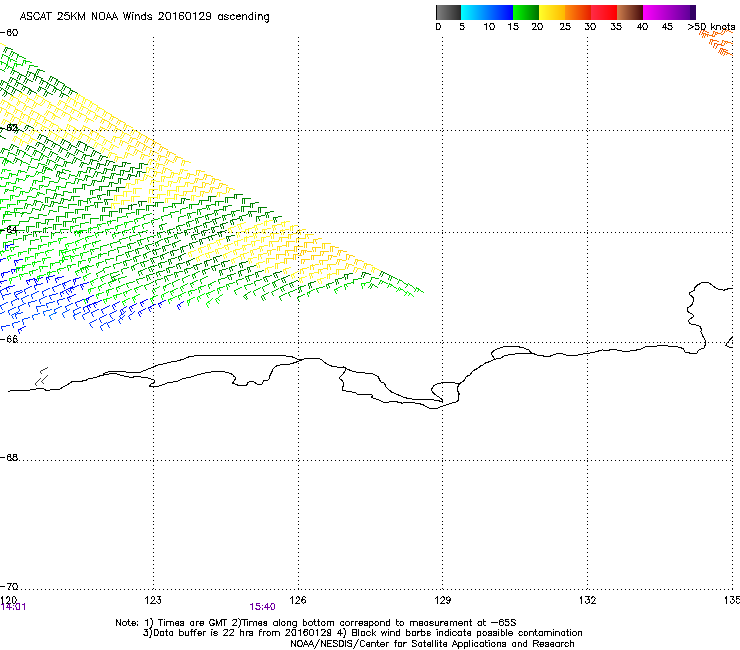740x650 pixels.
Task: Click the black contaminated wind barbs near the coastline
Action: click(42, 377)
